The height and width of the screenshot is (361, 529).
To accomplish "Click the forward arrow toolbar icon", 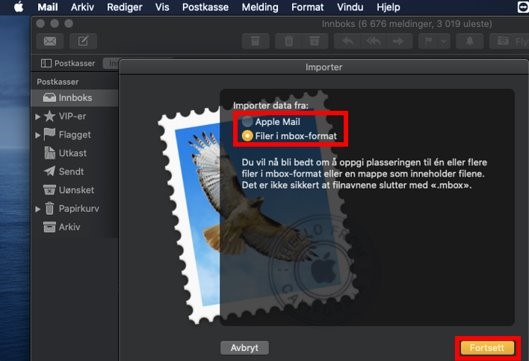I will click(398, 41).
